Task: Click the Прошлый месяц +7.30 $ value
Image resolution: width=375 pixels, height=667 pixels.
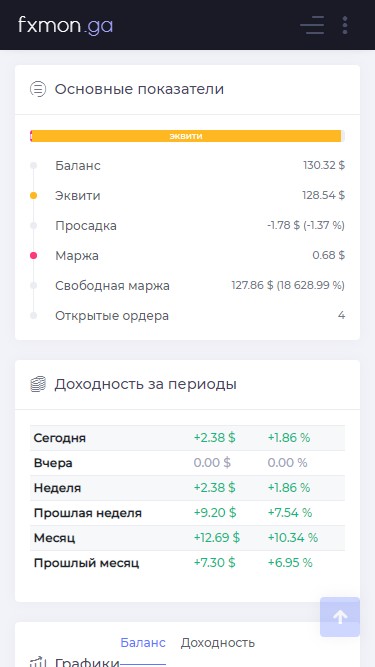Action: [214, 563]
